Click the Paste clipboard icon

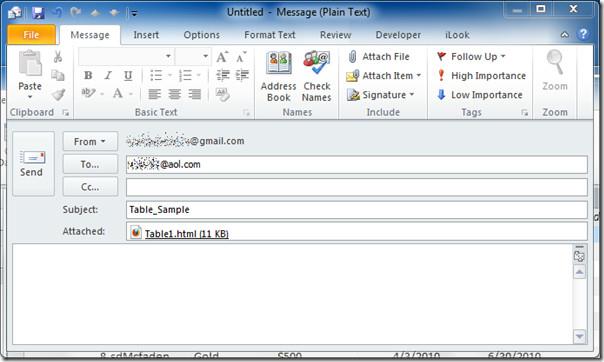[30, 64]
